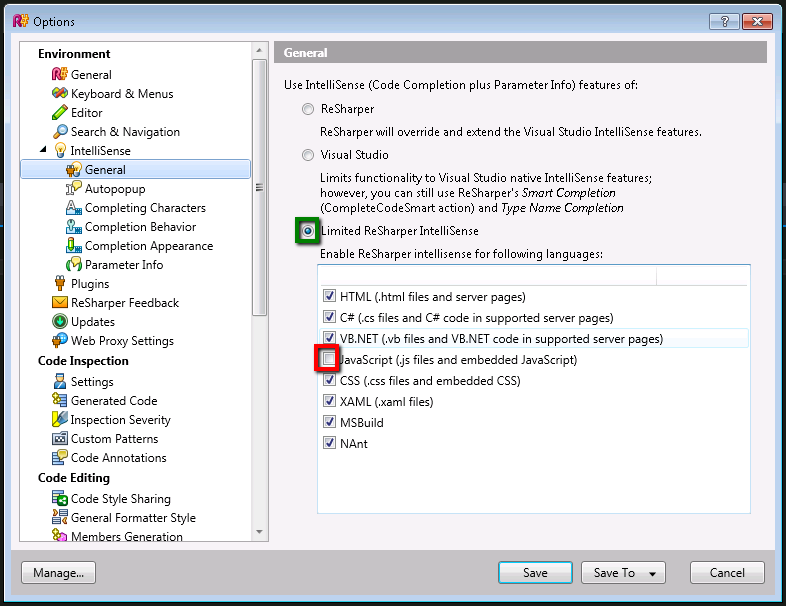The image size is (786, 606).
Task: Click the Cancel button
Action: click(x=727, y=572)
